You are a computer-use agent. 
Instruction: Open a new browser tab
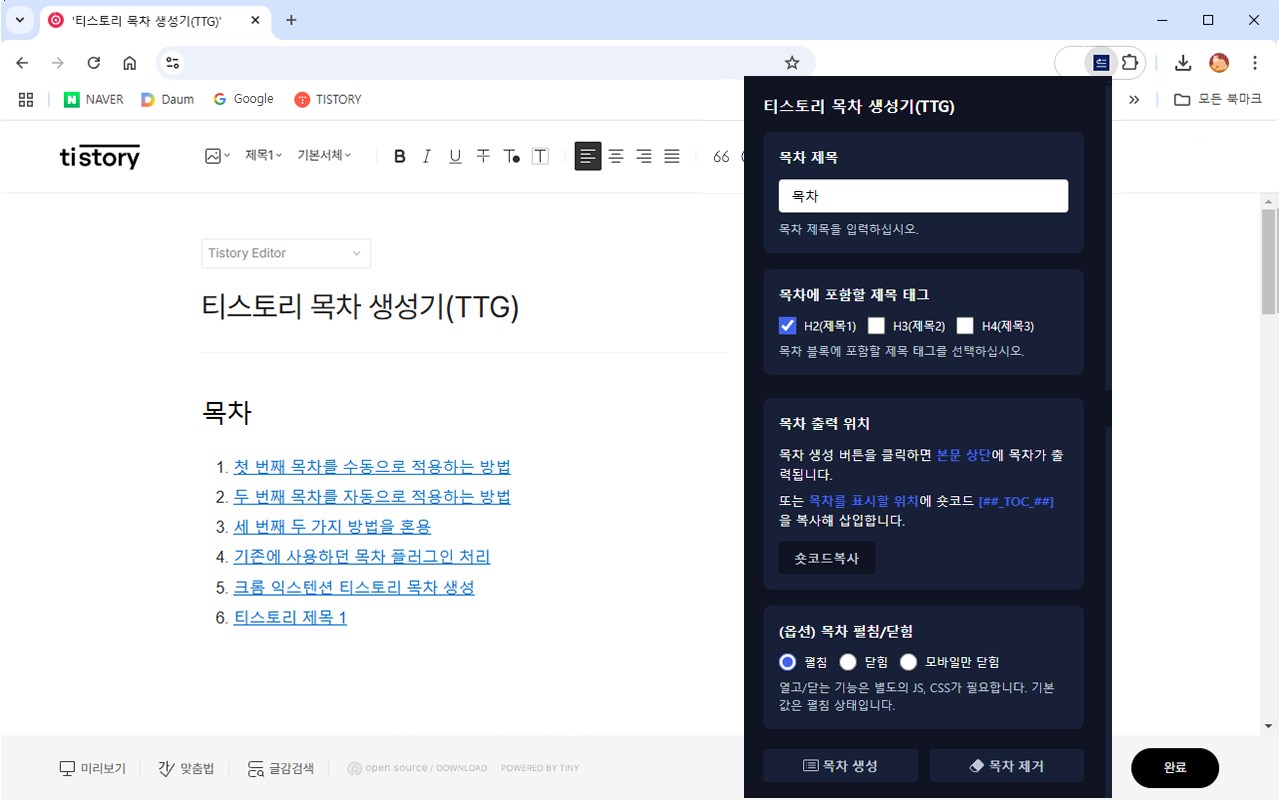coord(291,20)
